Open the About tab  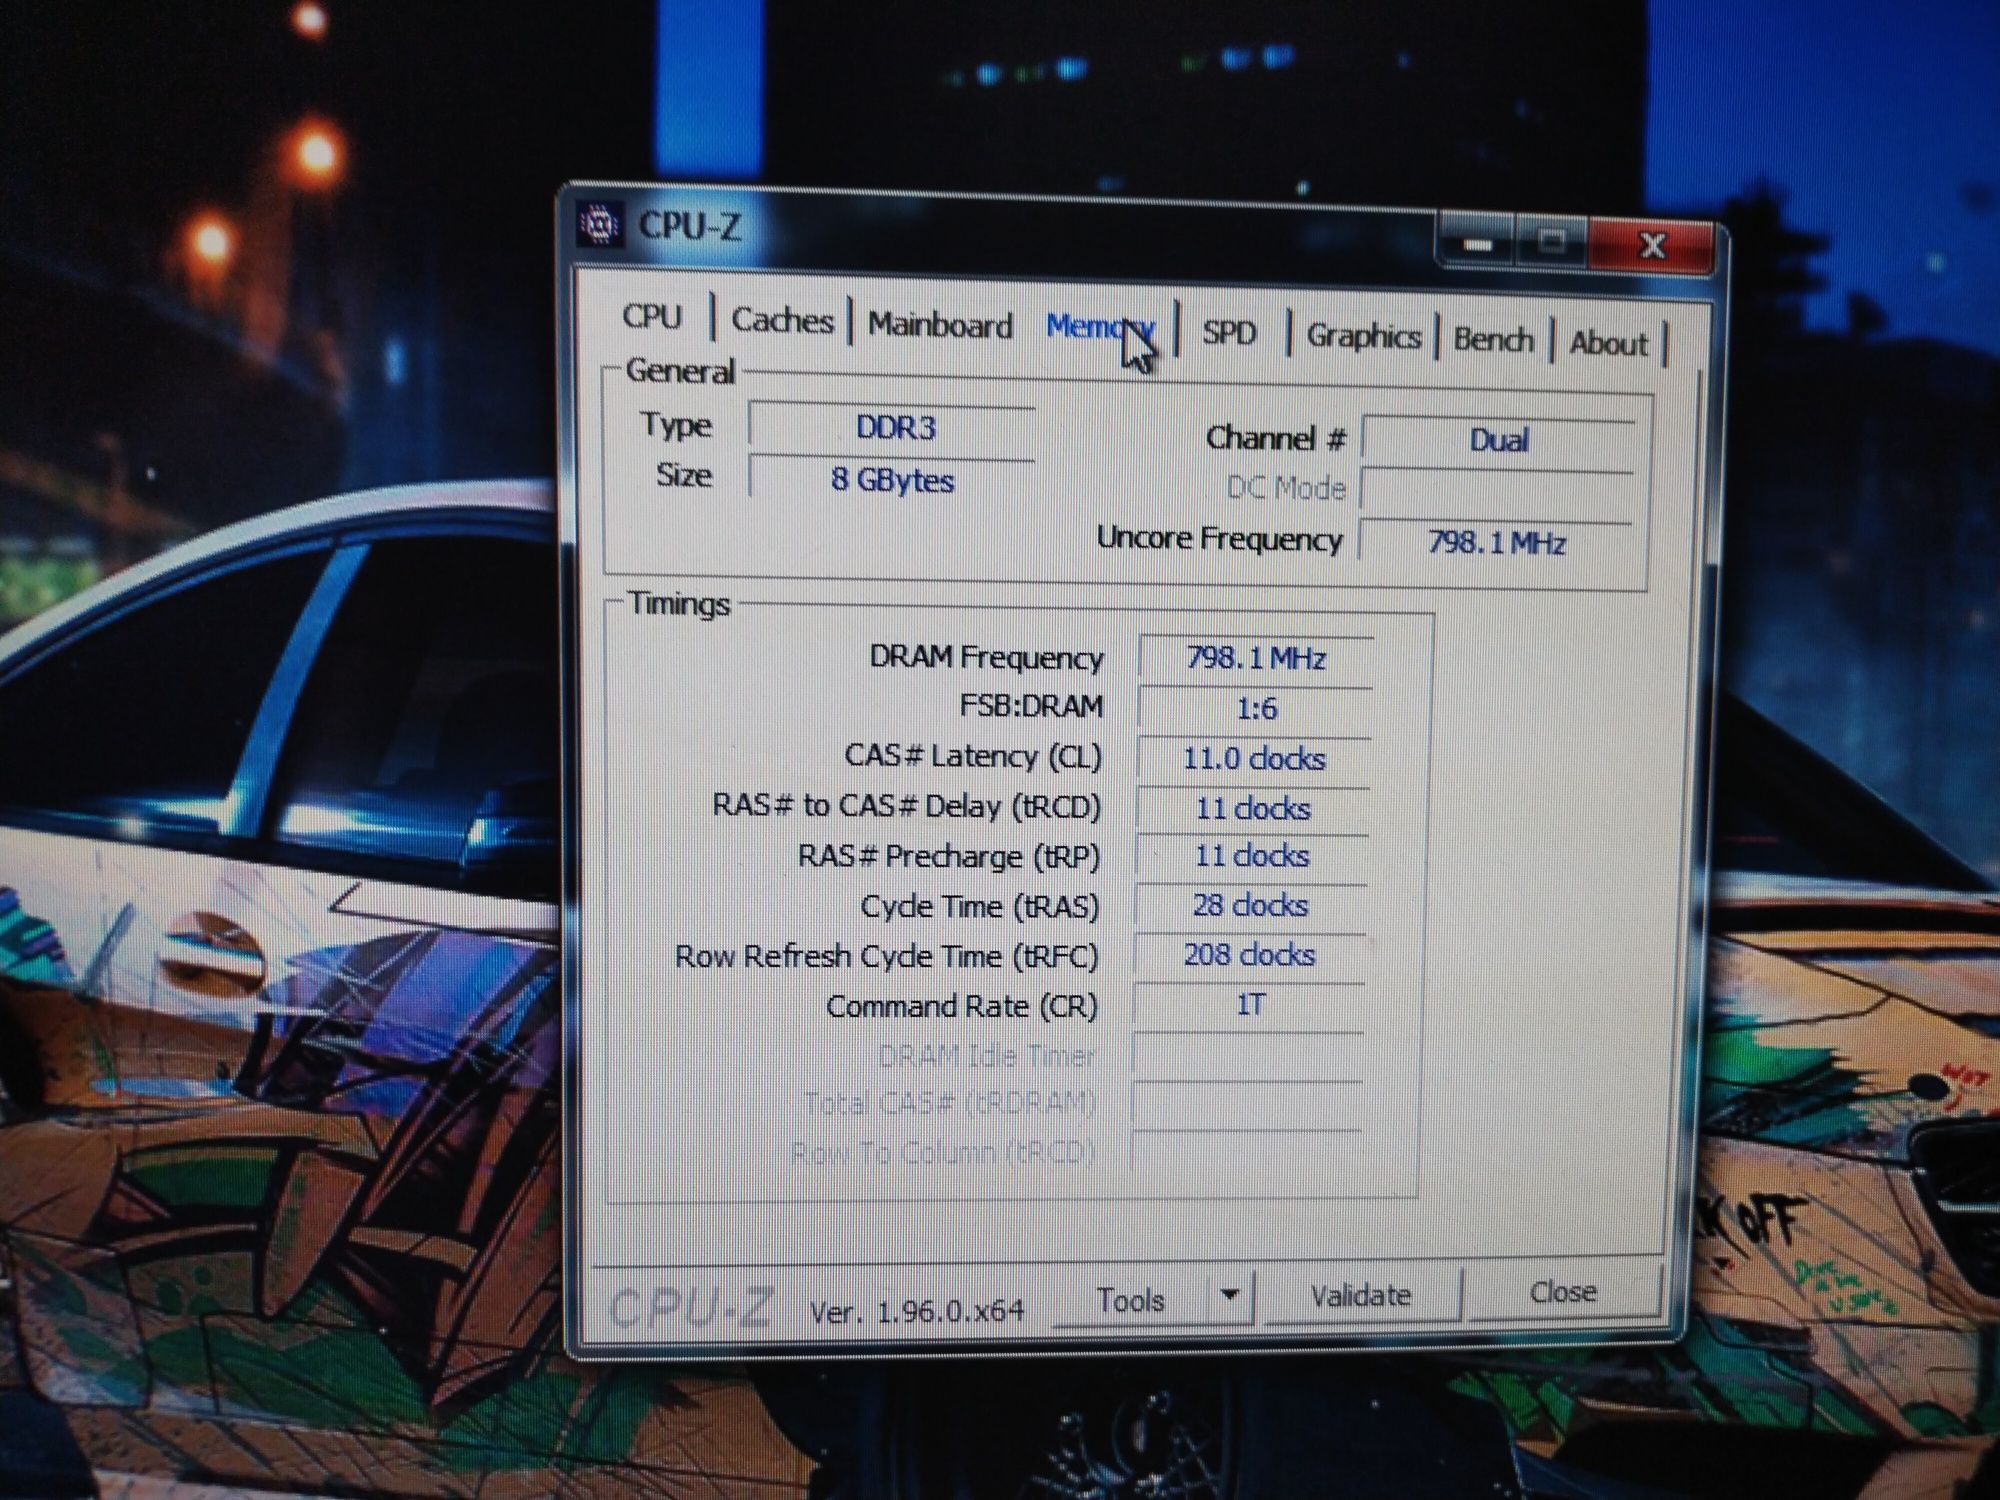click(x=1608, y=343)
